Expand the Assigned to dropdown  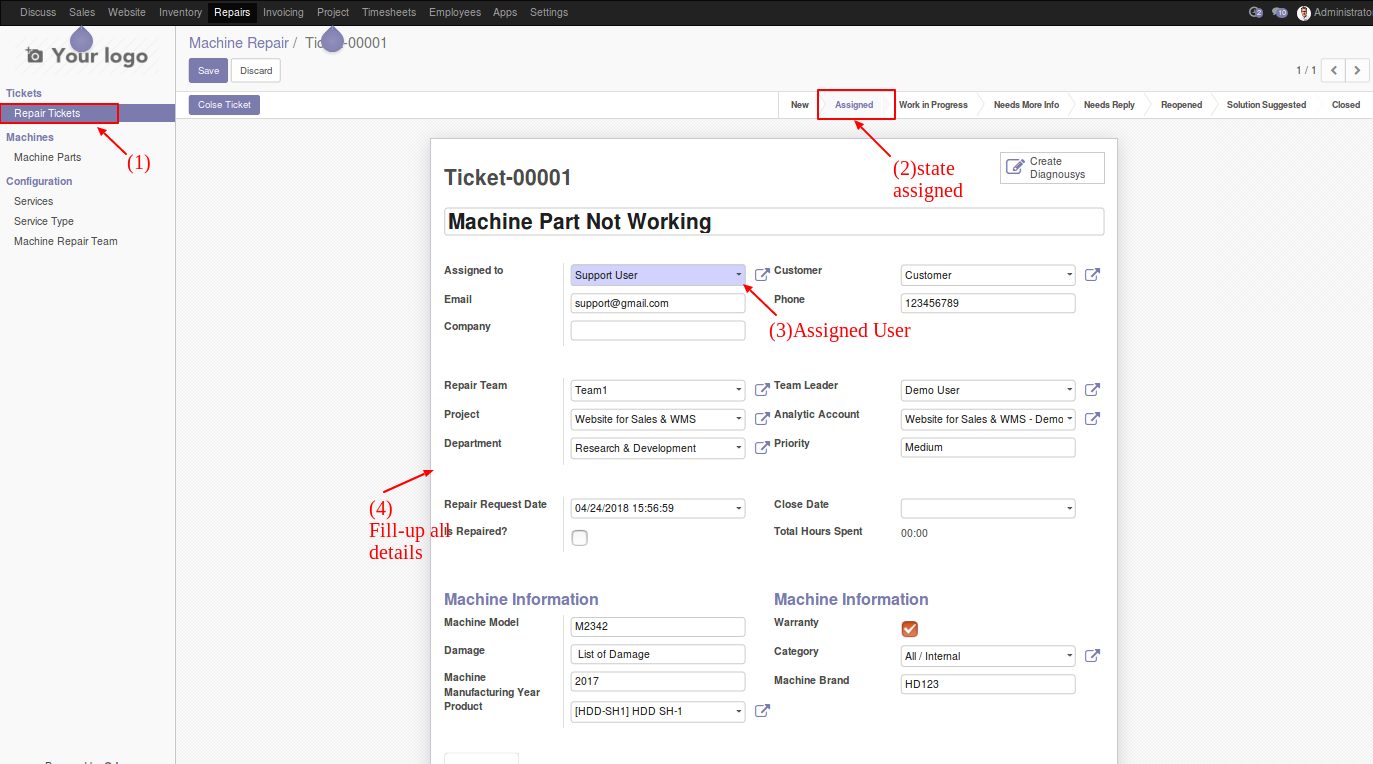(738, 275)
